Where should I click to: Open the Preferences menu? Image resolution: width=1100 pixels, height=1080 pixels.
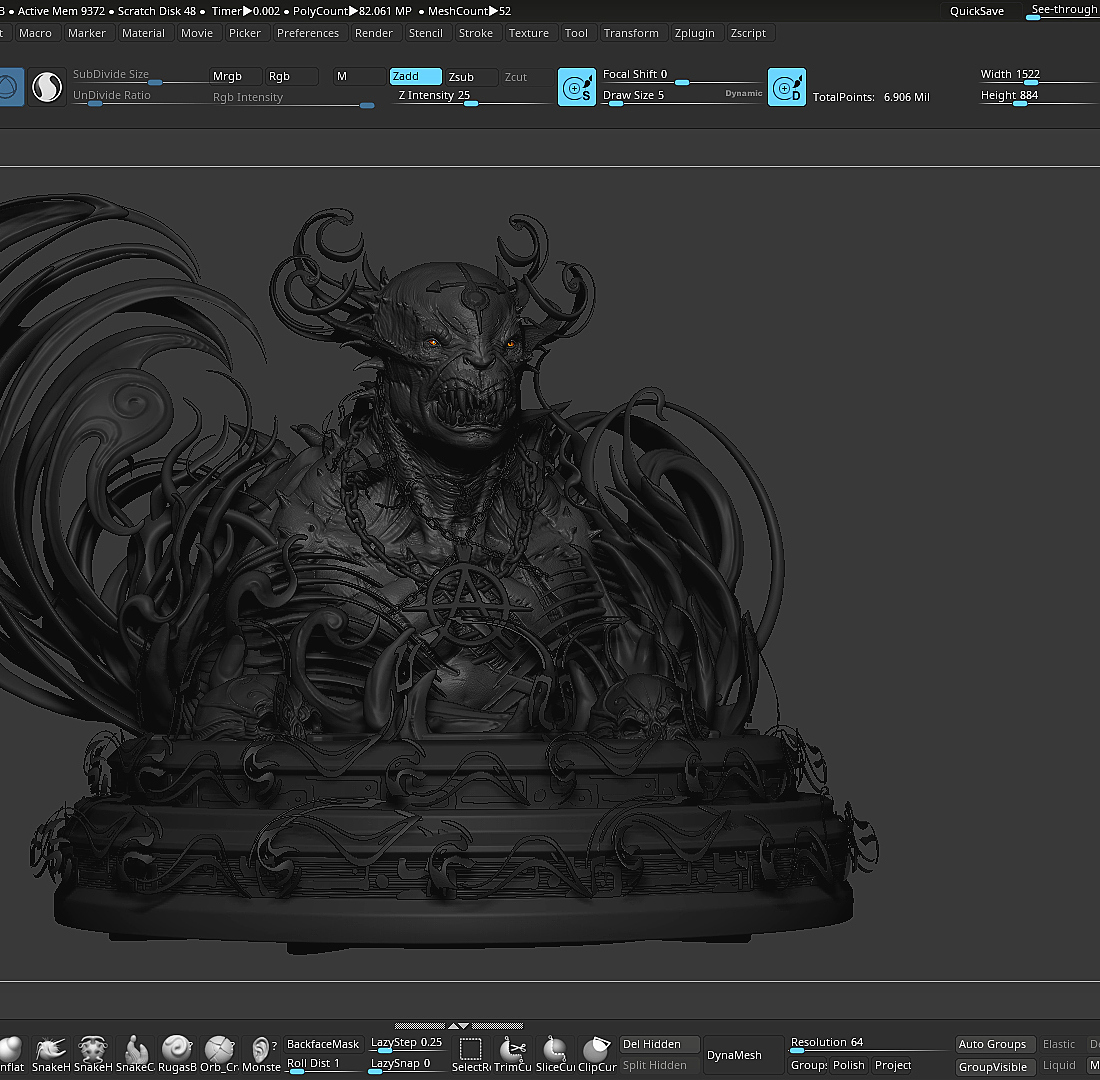pyautogui.click(x=308, y=33)
